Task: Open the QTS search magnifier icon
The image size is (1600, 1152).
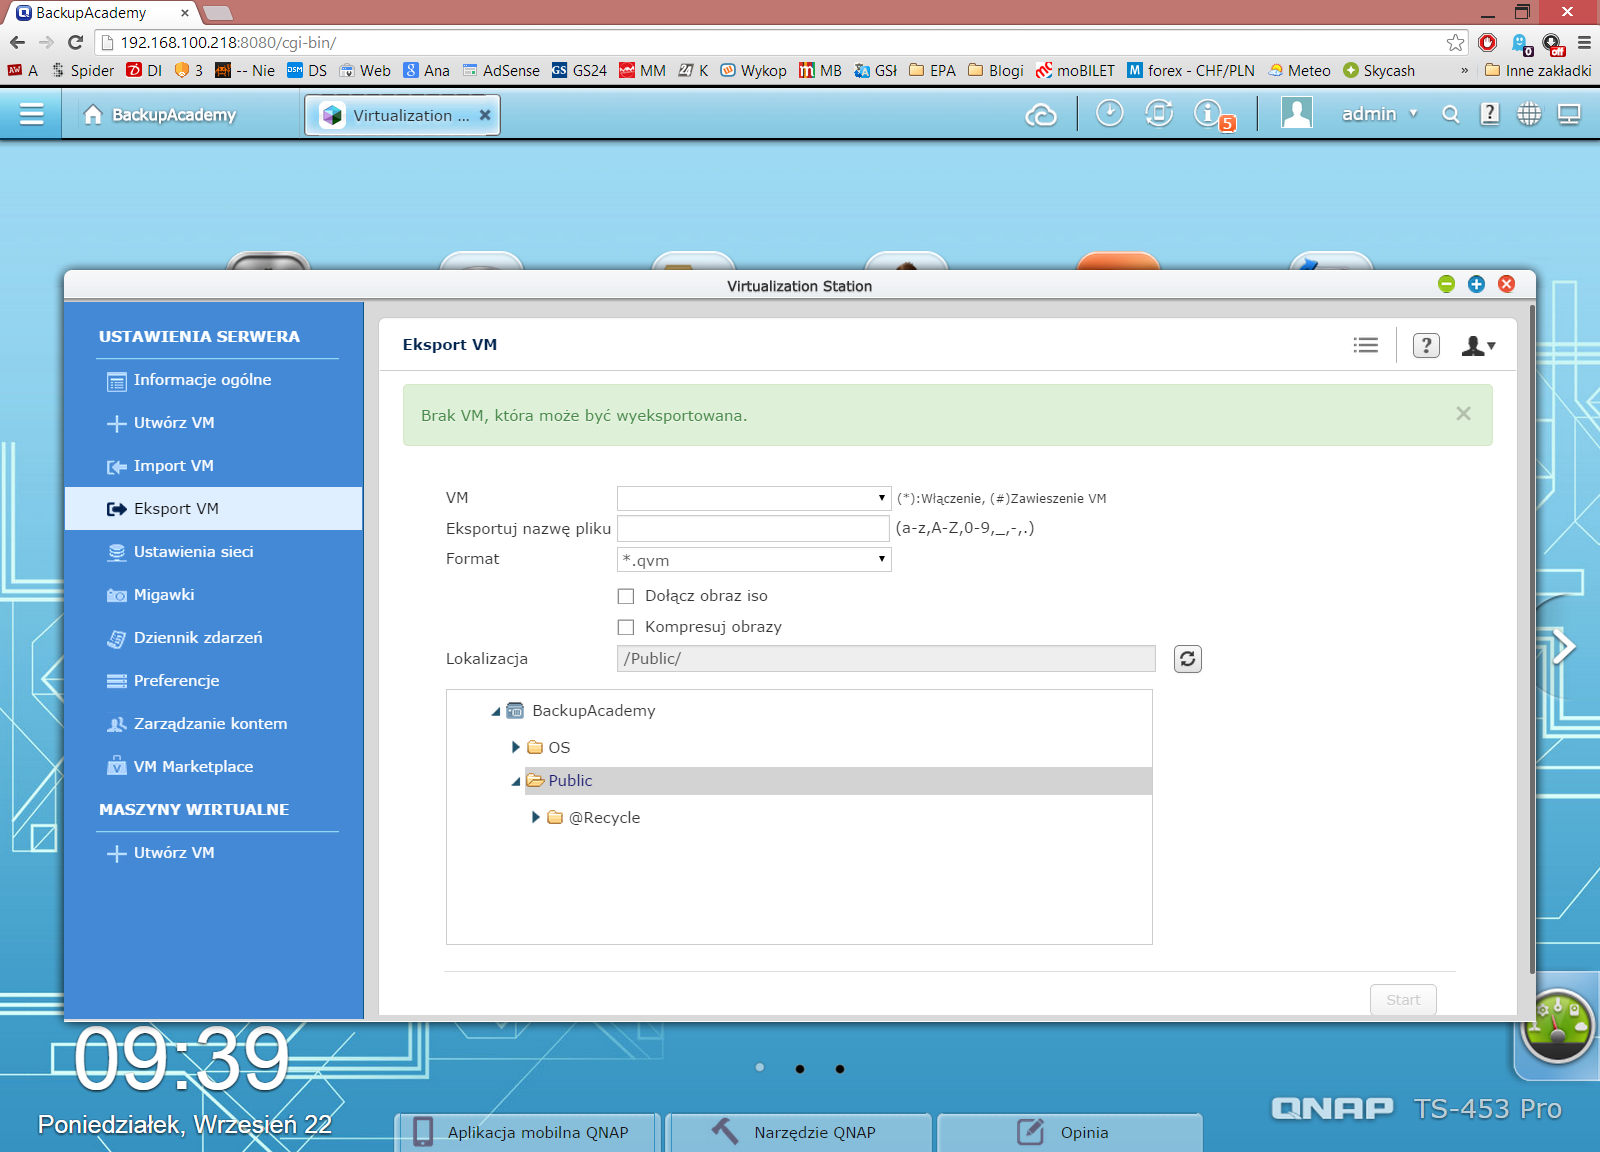Action: point(1450,115)
